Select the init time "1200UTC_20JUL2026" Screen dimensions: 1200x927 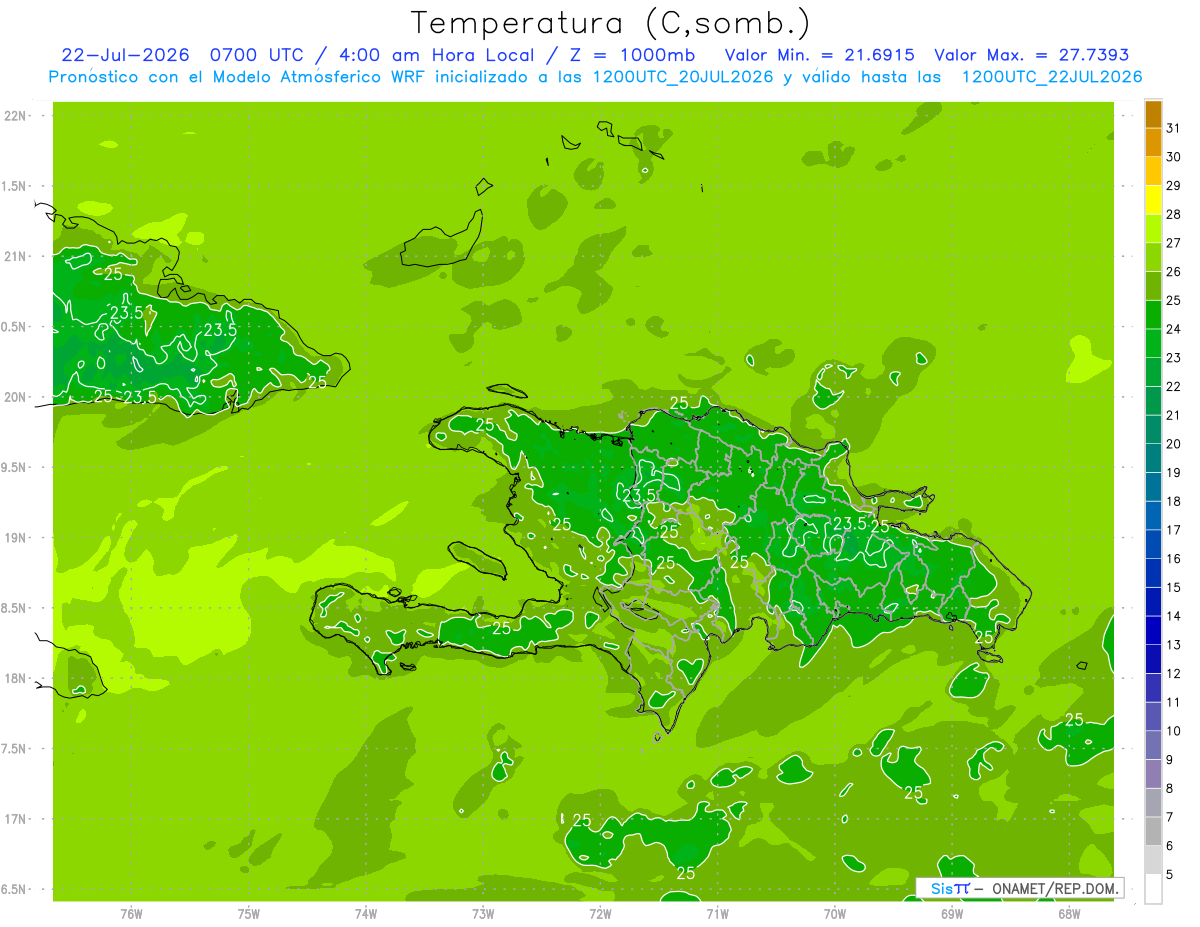click(683, 77)
